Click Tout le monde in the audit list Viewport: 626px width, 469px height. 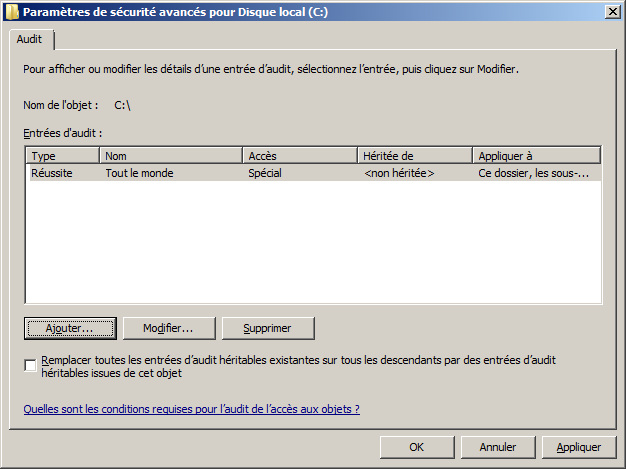pyautogui.click(x=139, y=173)
